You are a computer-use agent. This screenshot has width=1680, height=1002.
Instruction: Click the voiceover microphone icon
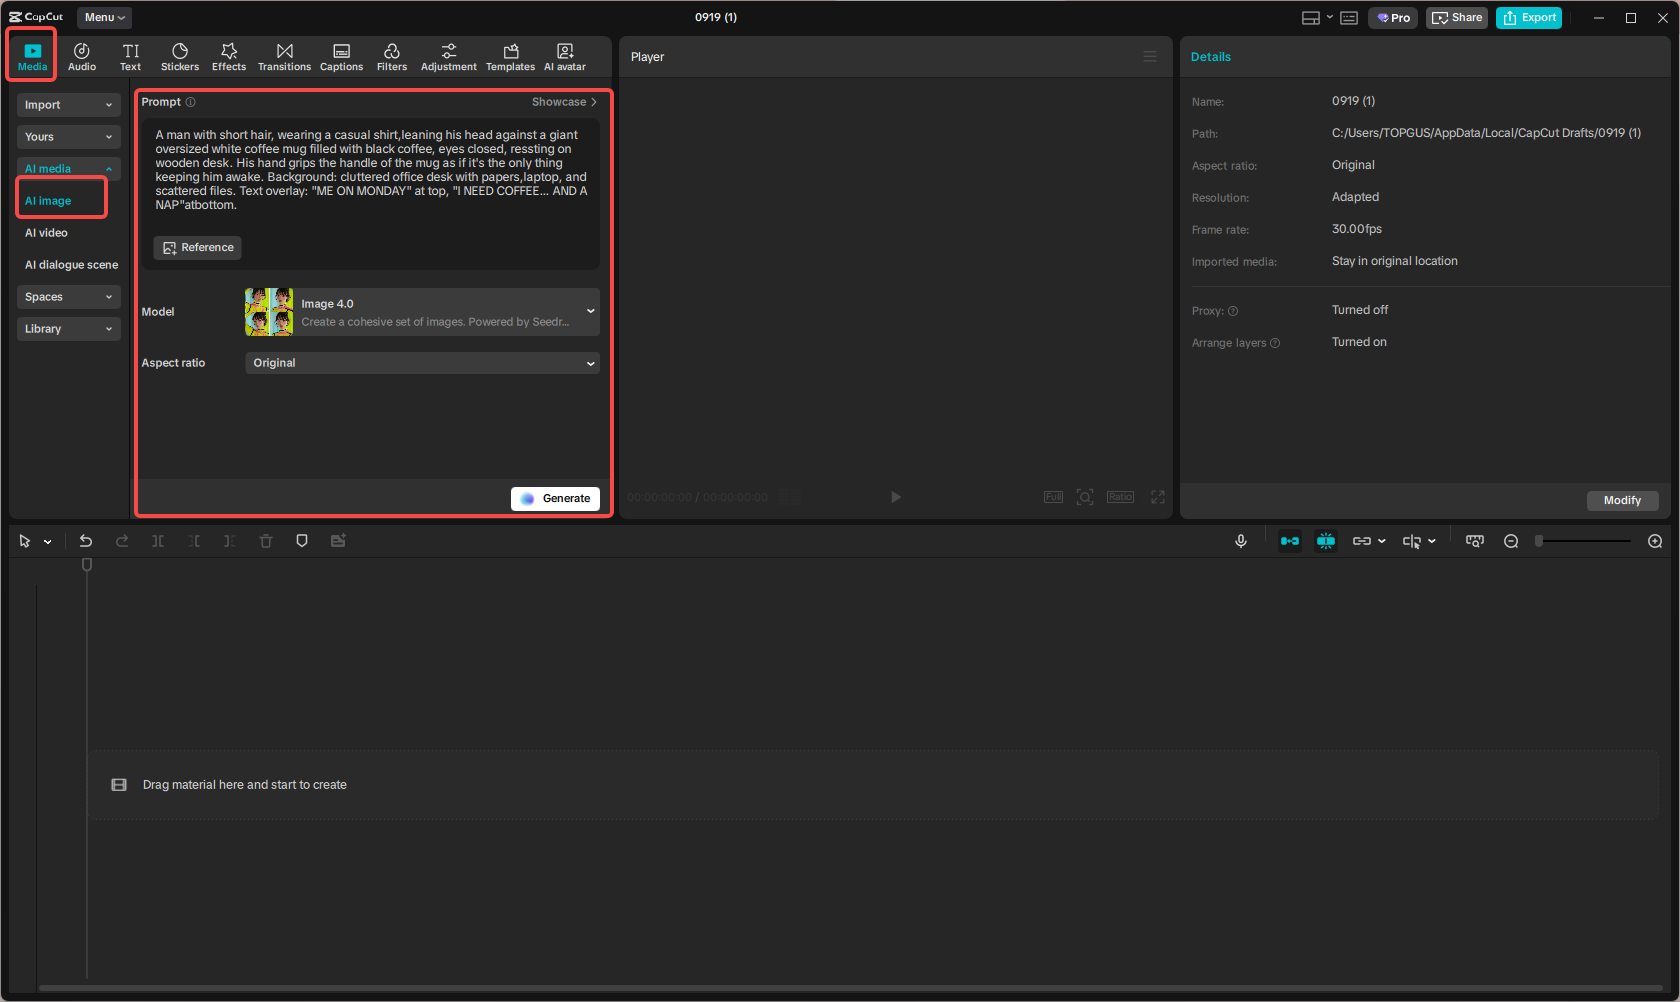[1240, 540]
